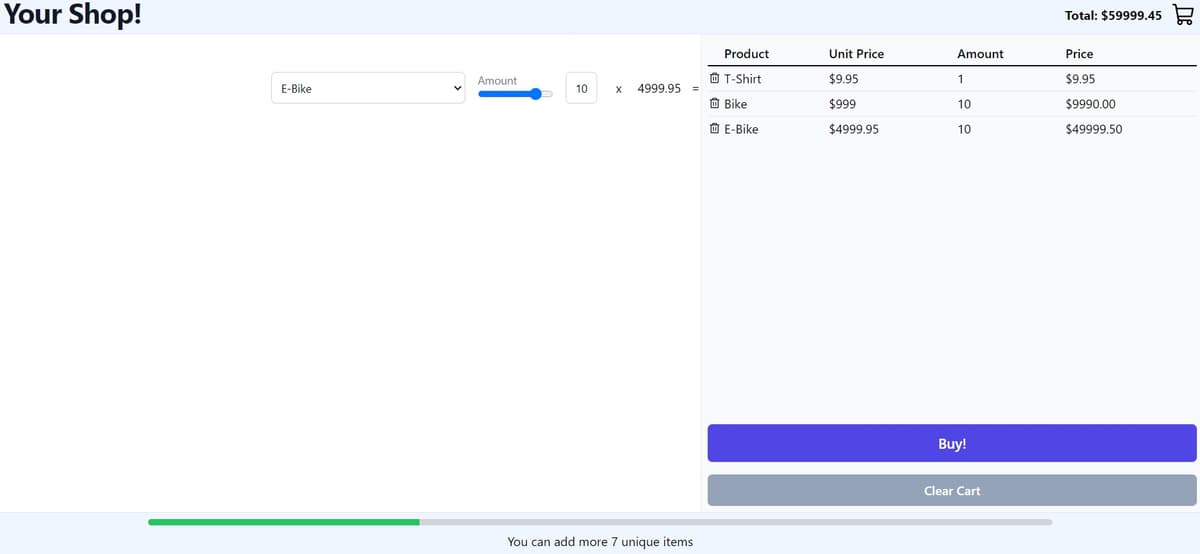Click the Unit Price column header
This screenshot has height=554, width=1200.
(856, 54)
